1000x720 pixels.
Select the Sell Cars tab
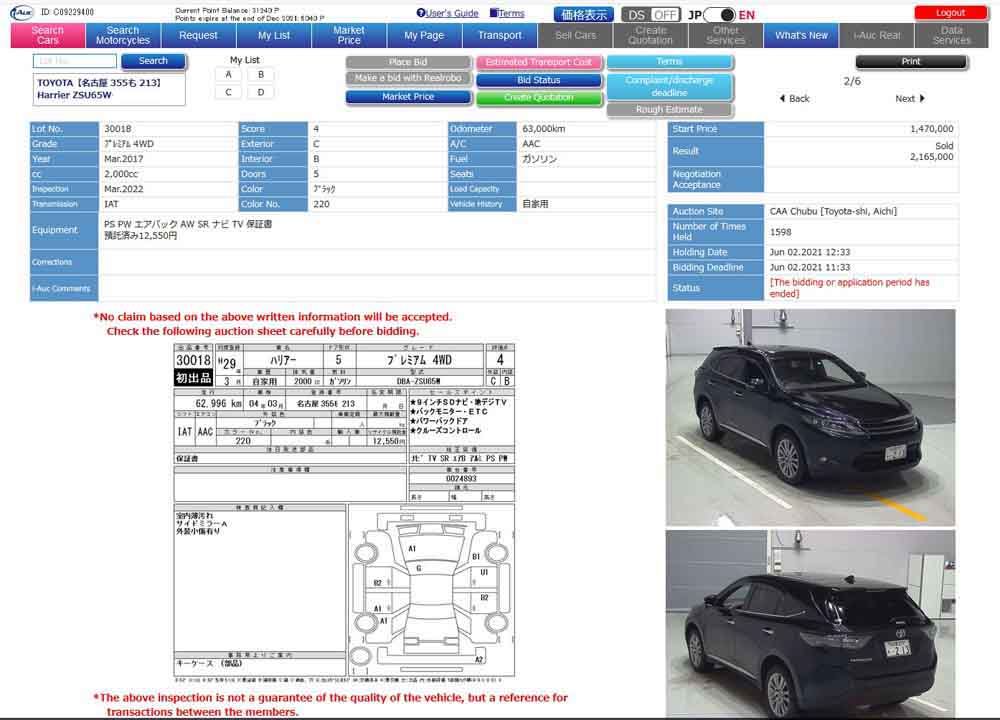[575, 35]
